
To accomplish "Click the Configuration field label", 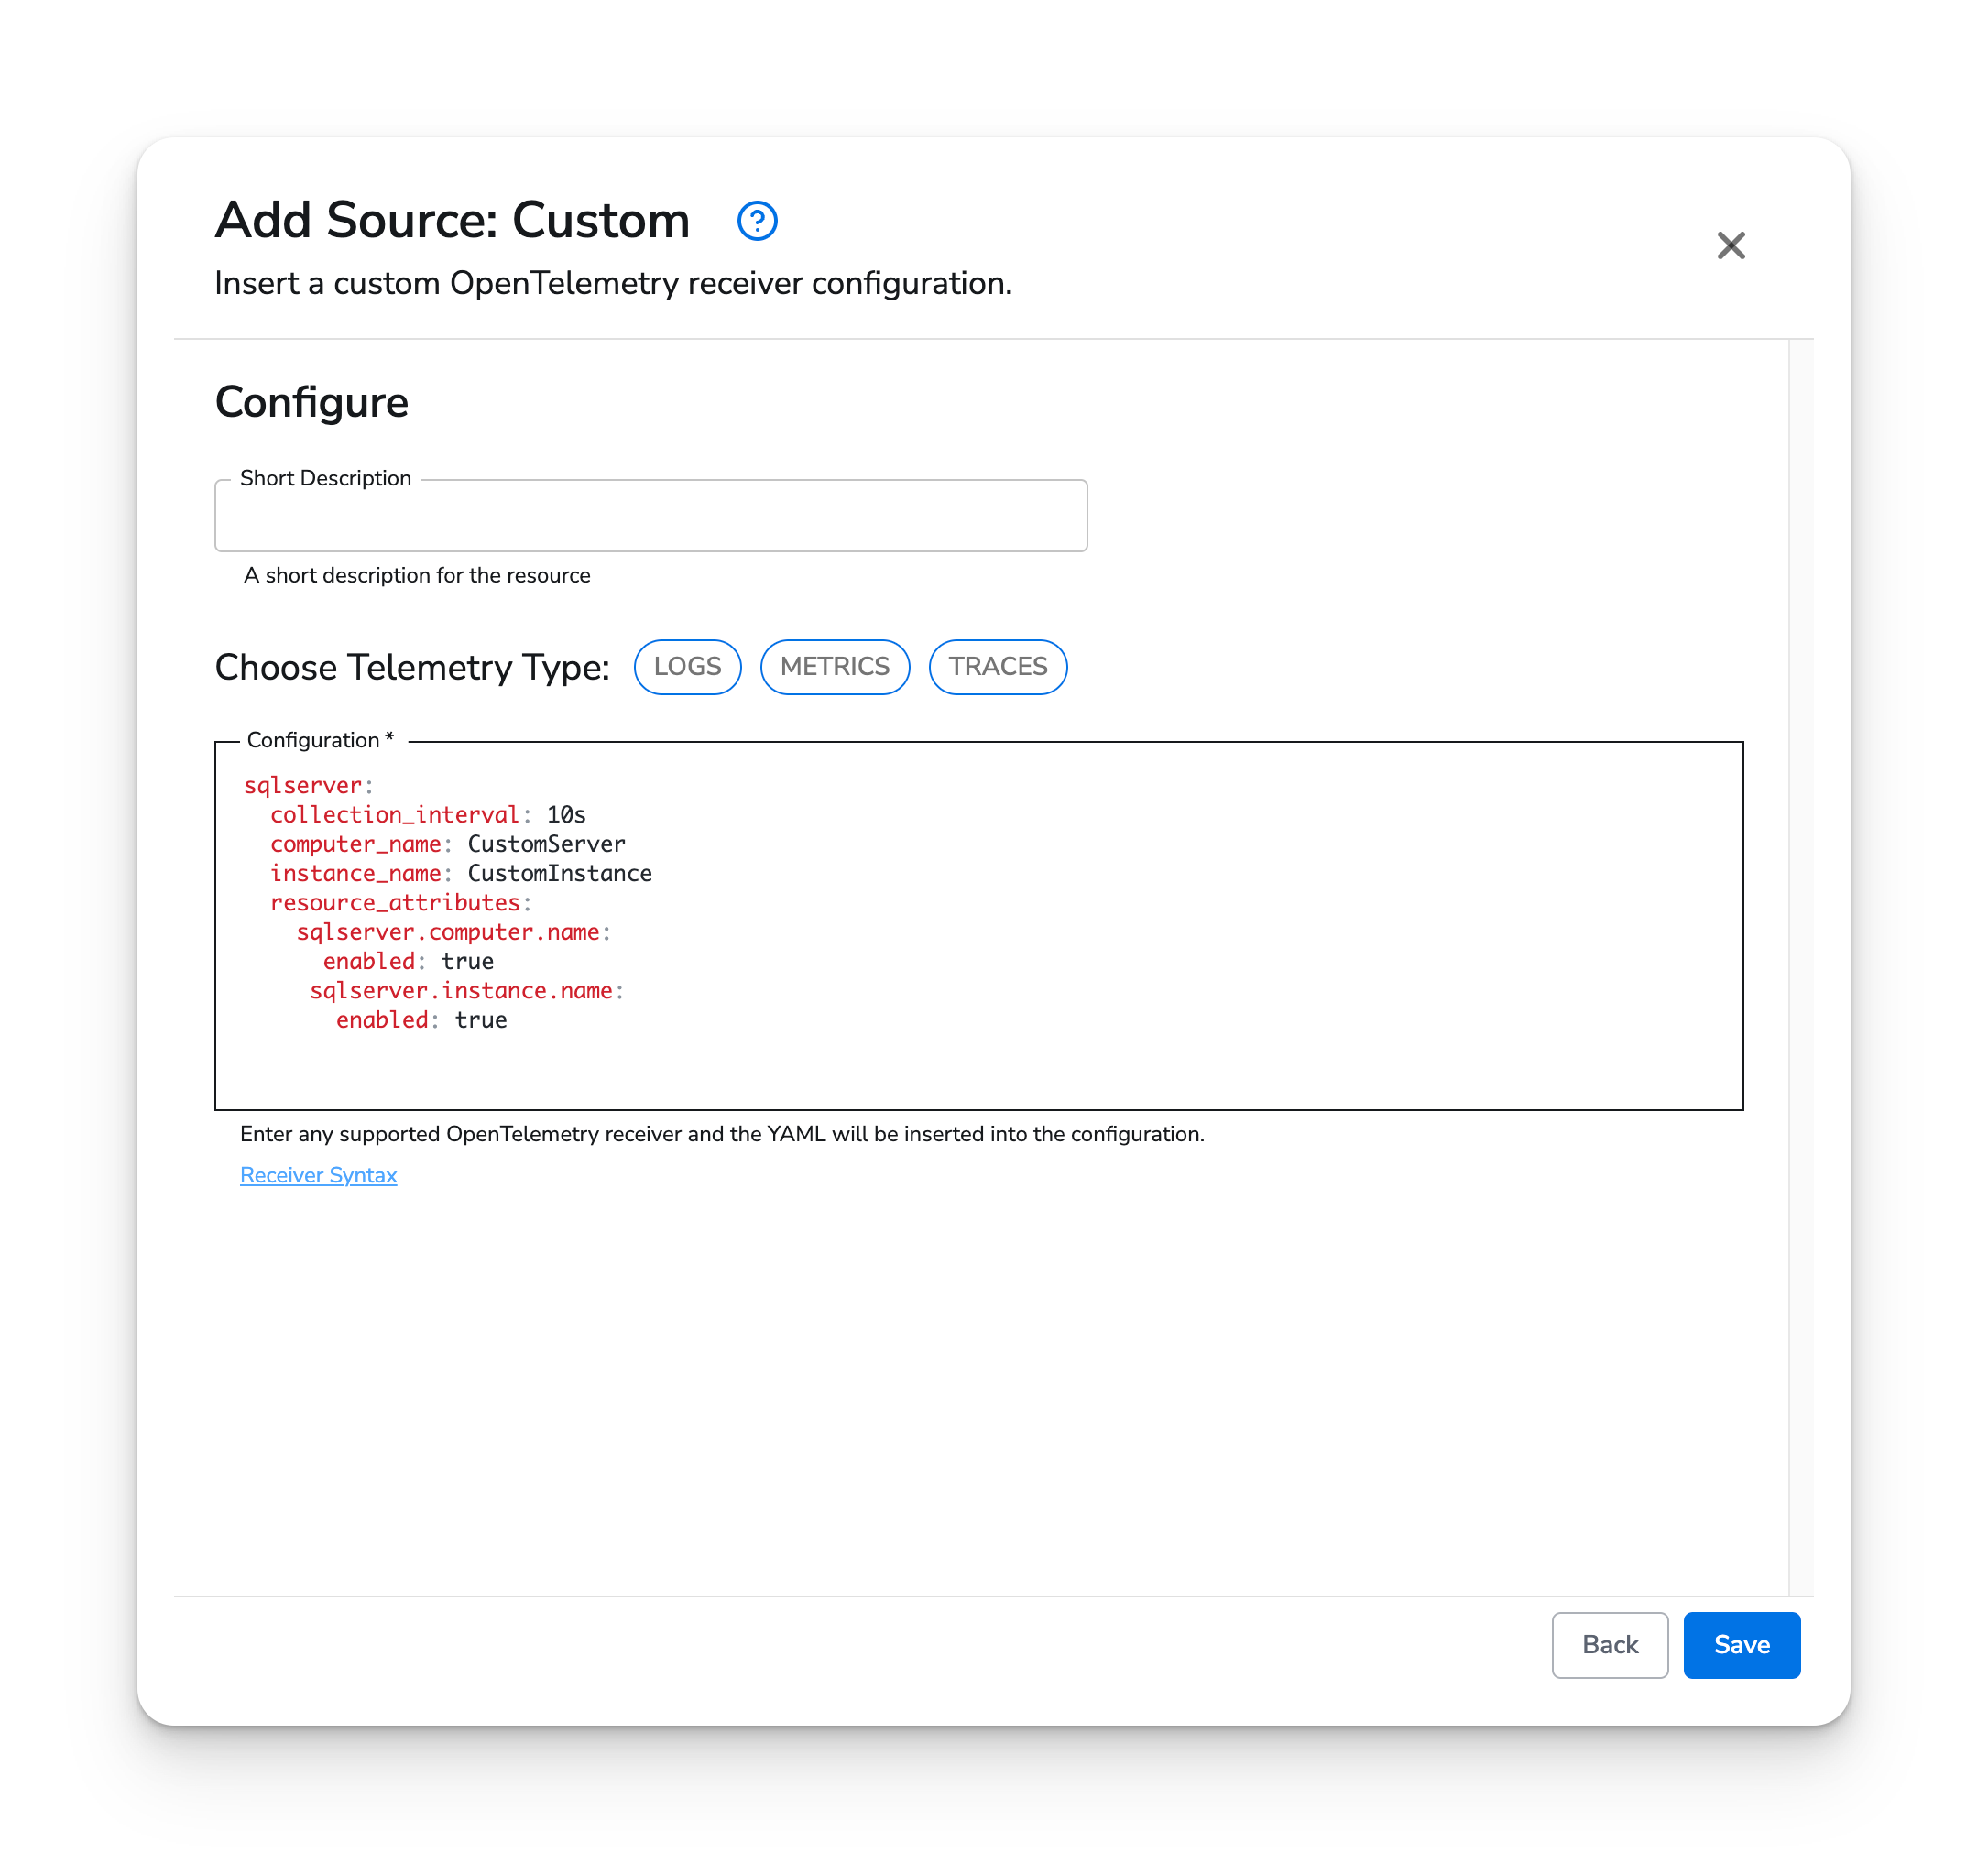I will click(x=318, y=740).
